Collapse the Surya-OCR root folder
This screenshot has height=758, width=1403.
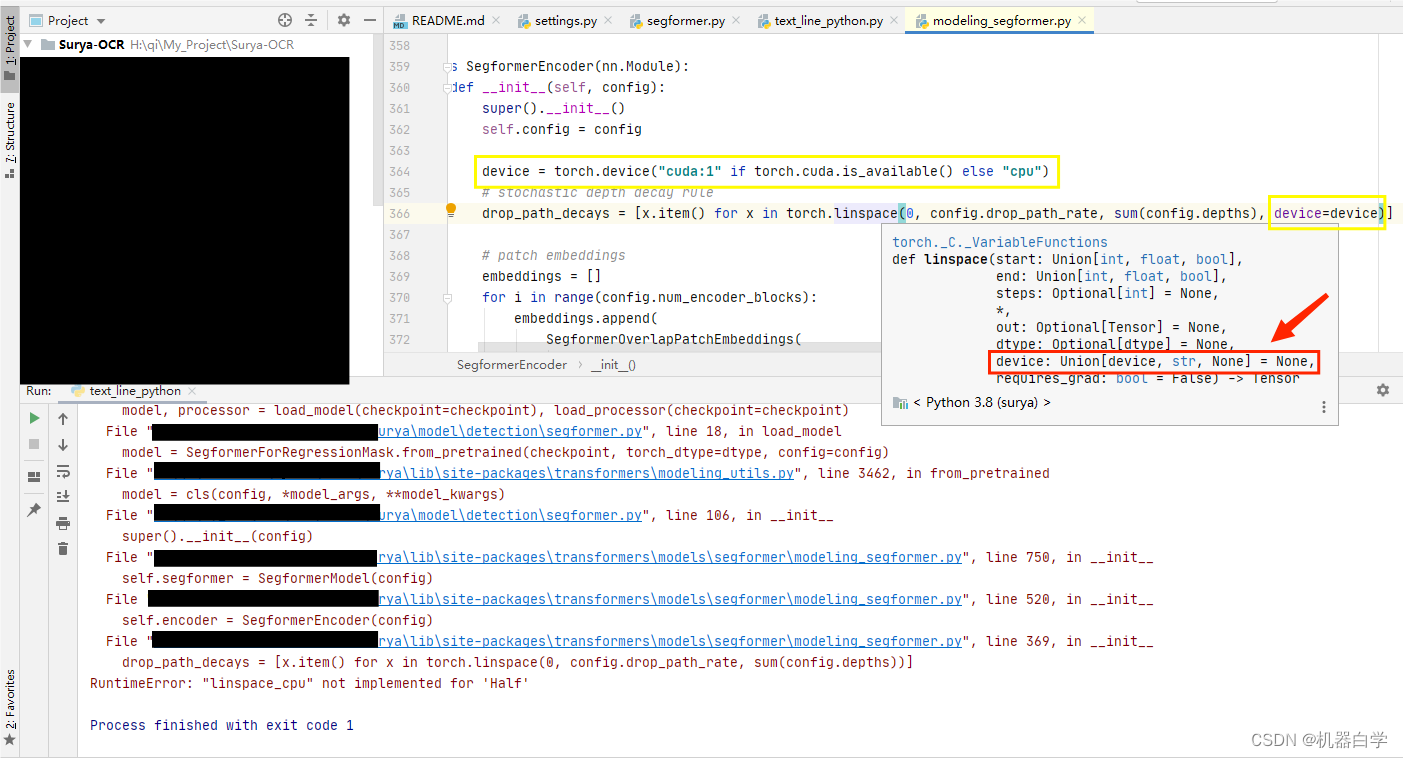(29, 45)
